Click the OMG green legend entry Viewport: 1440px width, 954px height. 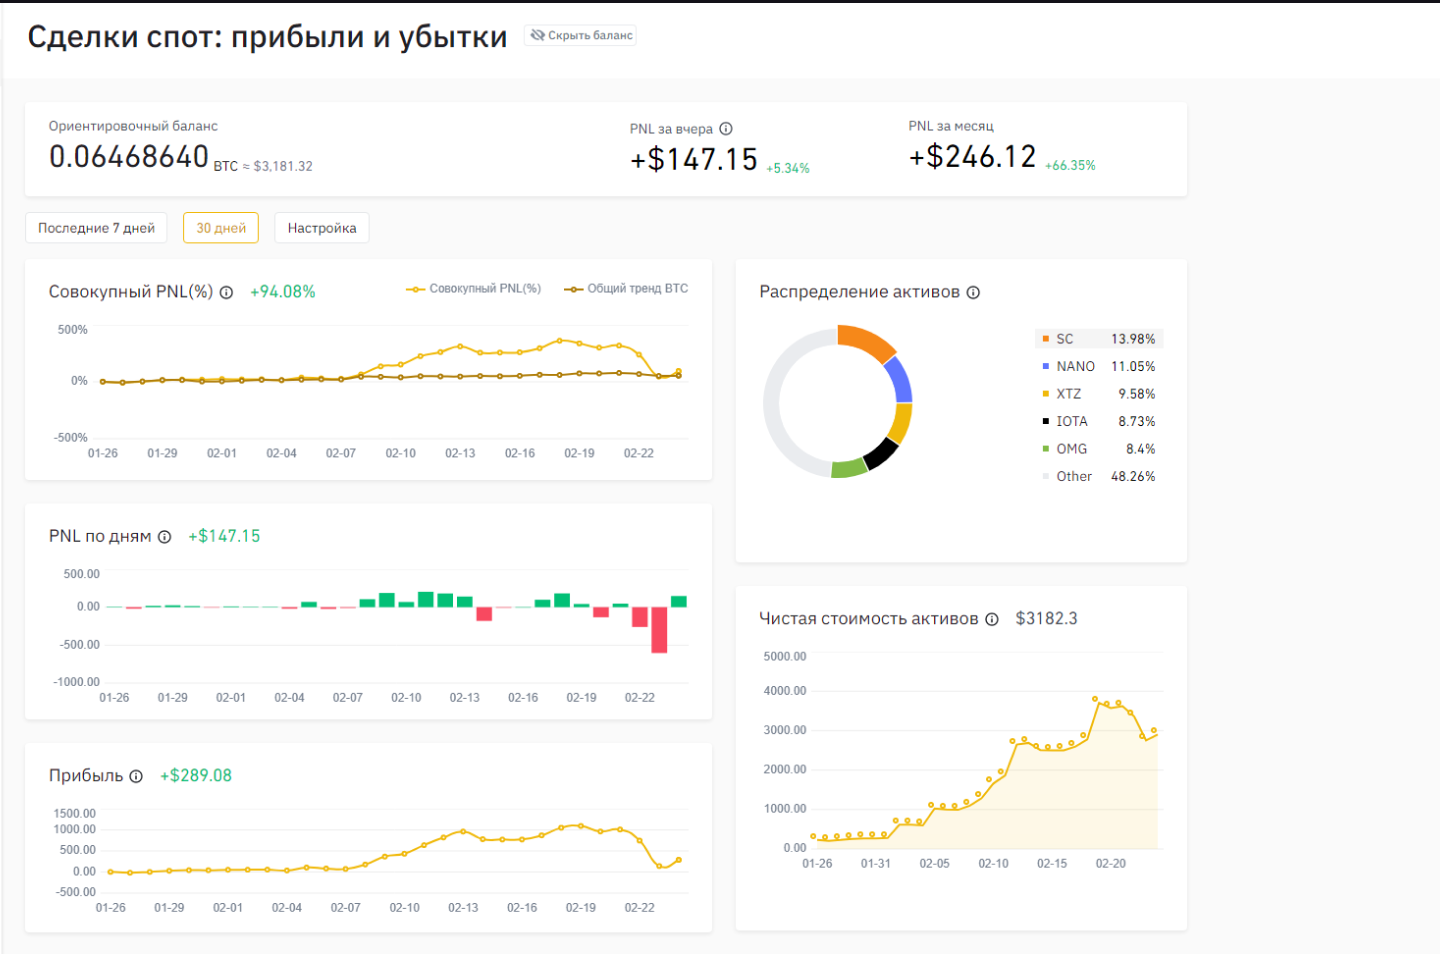1070,449
